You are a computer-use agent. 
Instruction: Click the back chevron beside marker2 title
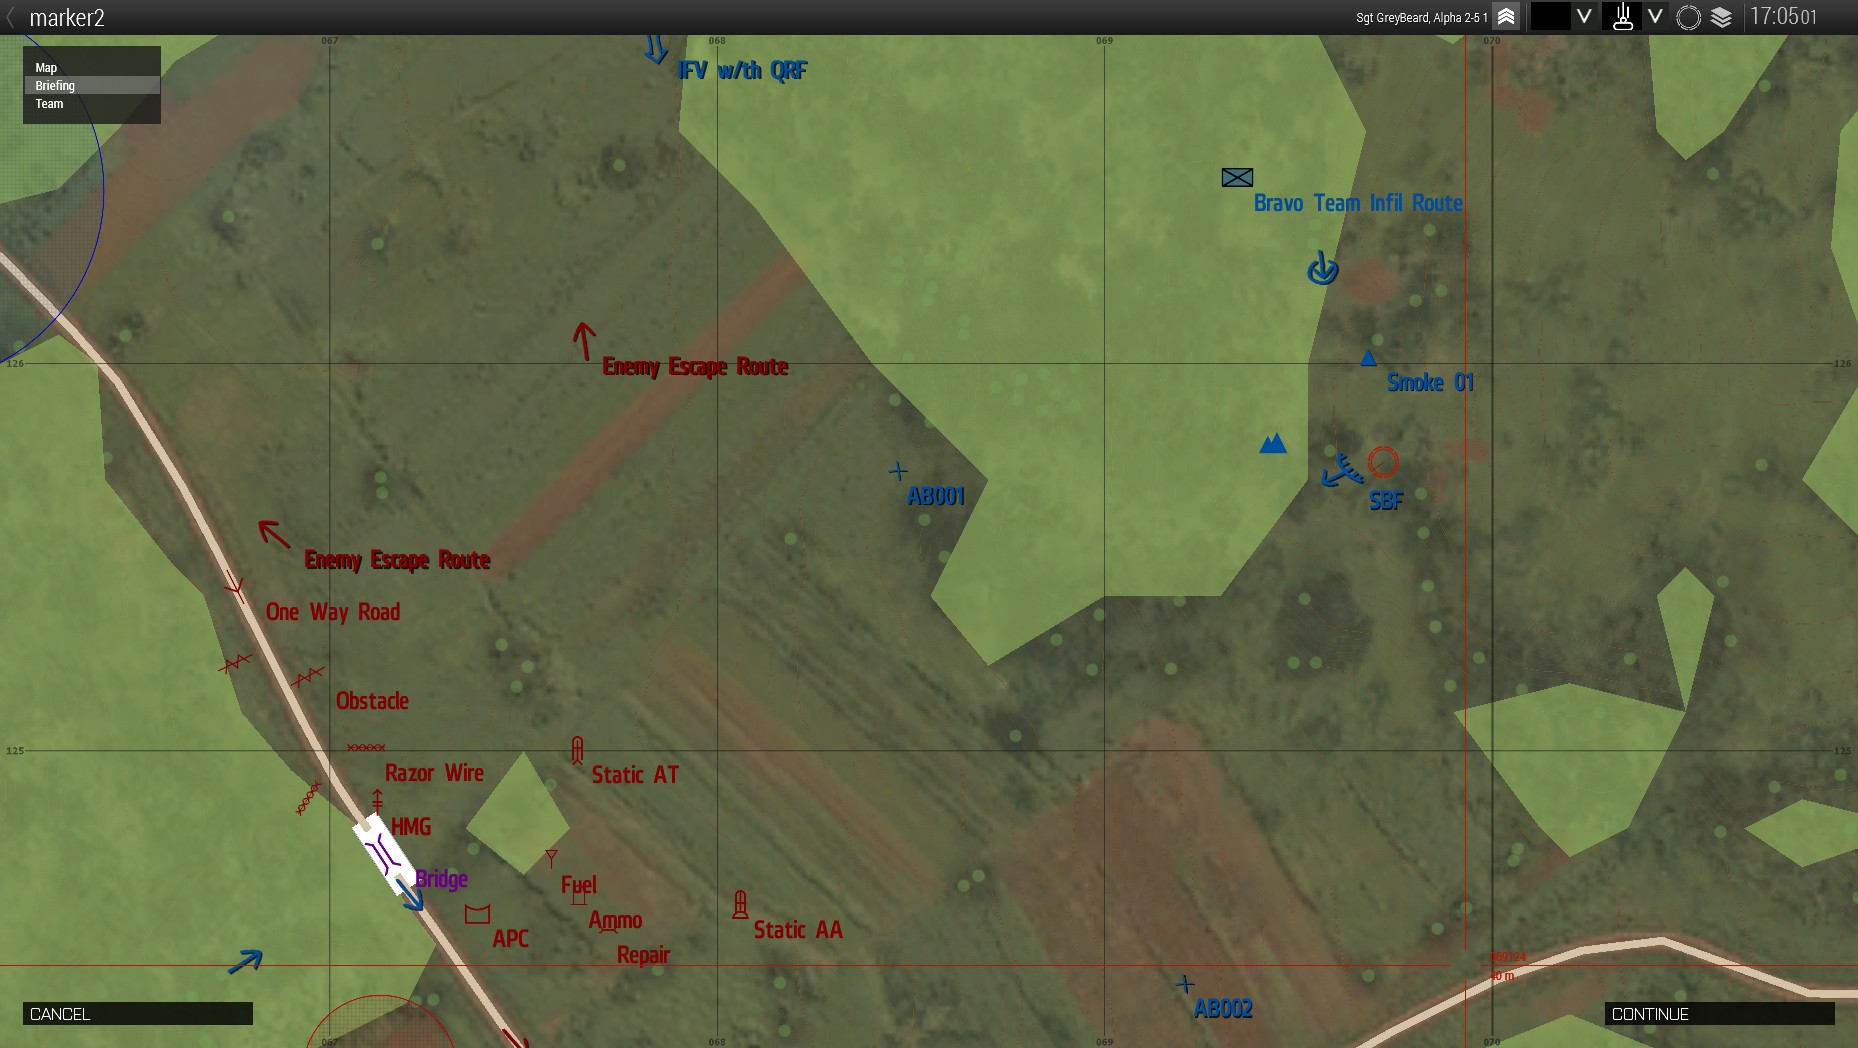[x=11, y=17]
